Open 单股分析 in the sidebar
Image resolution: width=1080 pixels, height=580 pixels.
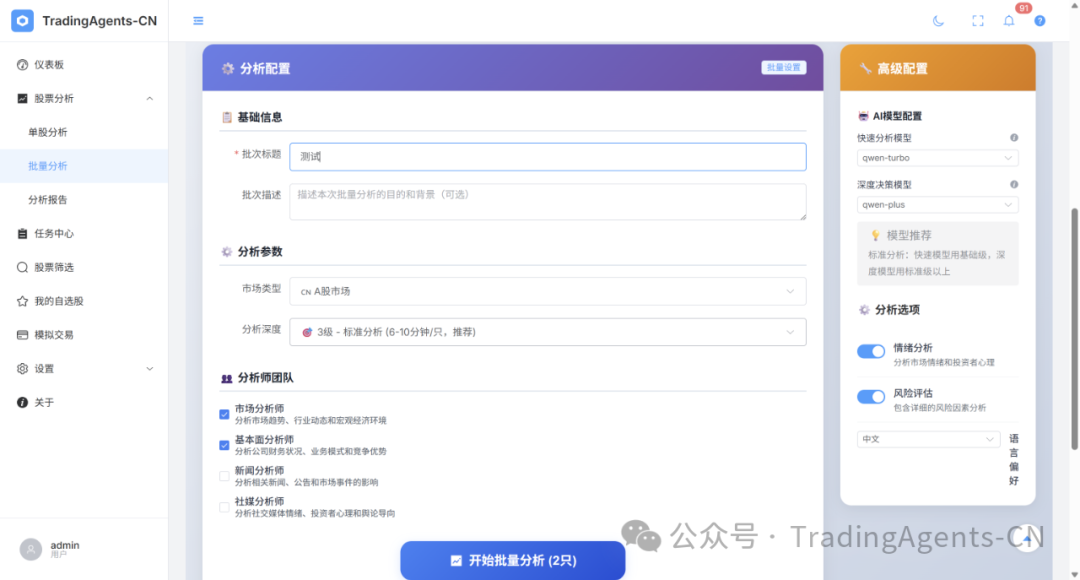[x=48, y=132]
